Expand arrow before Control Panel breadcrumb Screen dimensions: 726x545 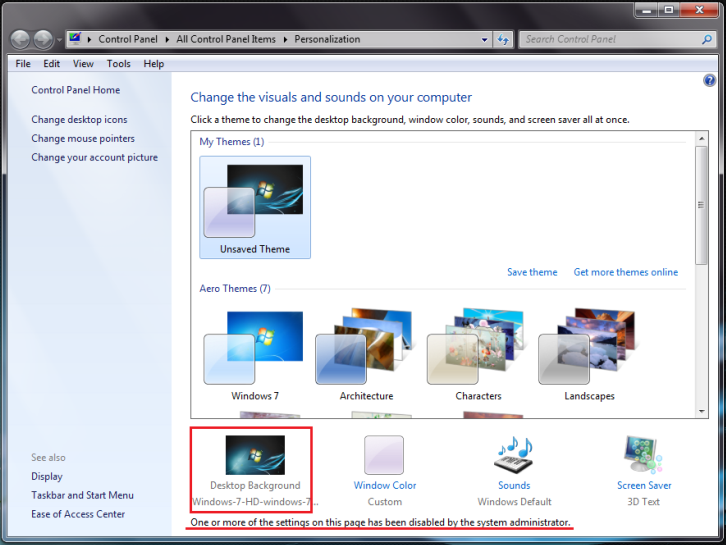point(89,39)
